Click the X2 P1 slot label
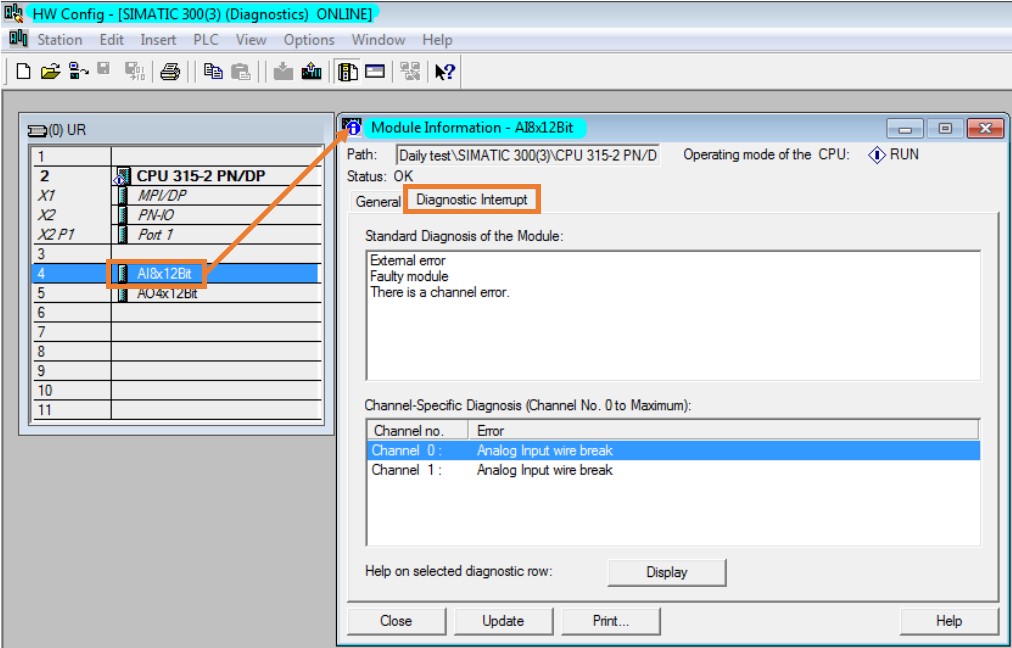Image resolution: width=1012 pixels, height=648 pixels. tap(56, 234)
